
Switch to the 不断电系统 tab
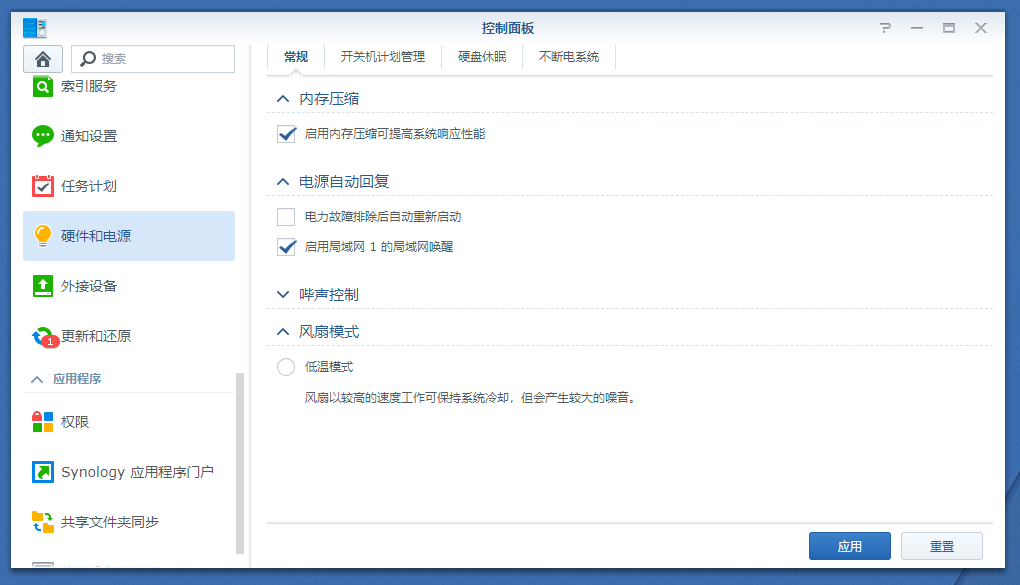tap(569, 58)
